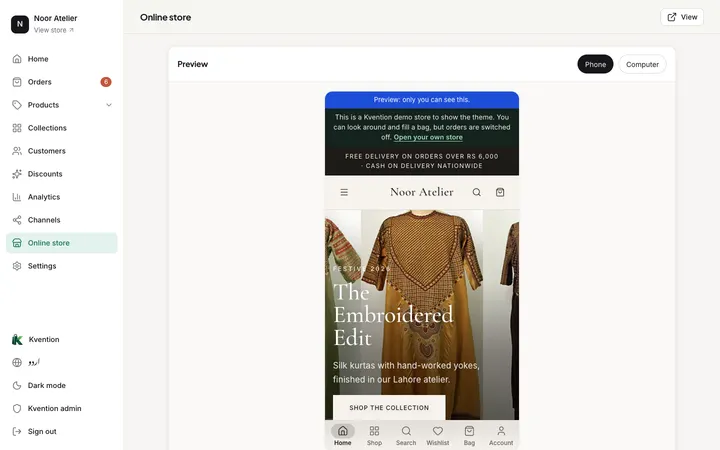
Task: Tap Shop in the preview bottom bar
Action: pyautogui.click(x=374, y=435)
